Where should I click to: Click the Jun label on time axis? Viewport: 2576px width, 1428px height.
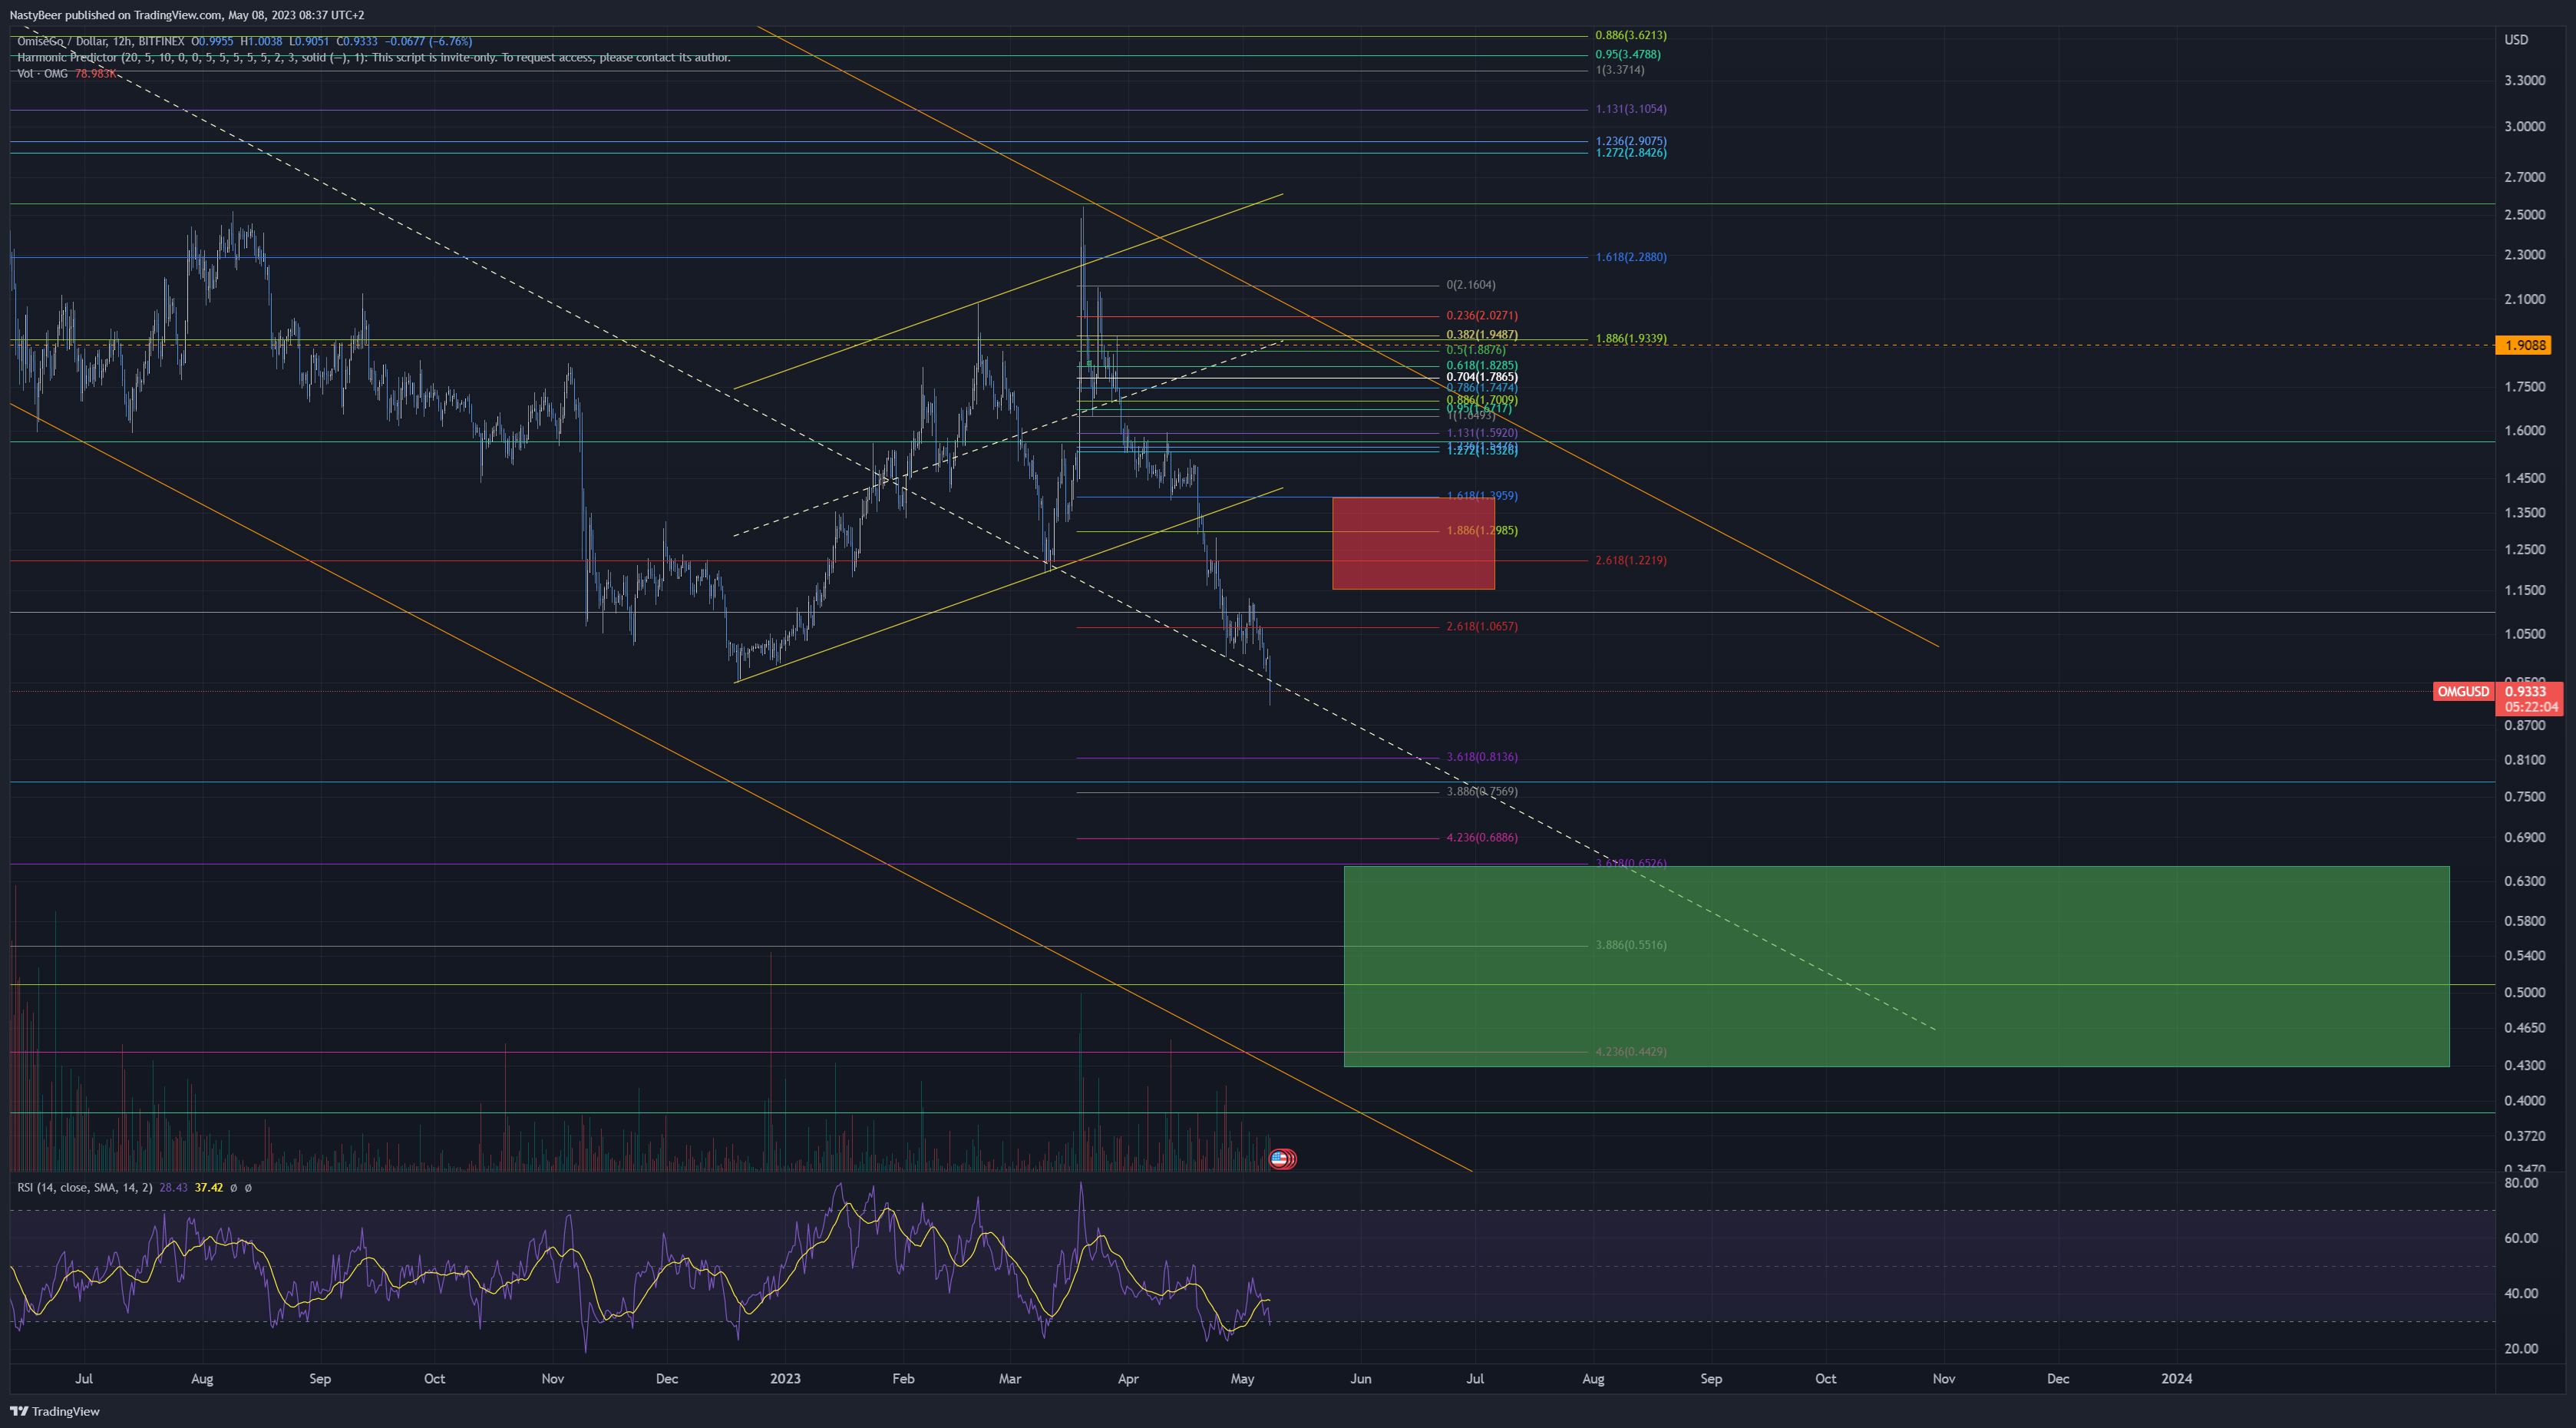(x=1360, y=1379)
